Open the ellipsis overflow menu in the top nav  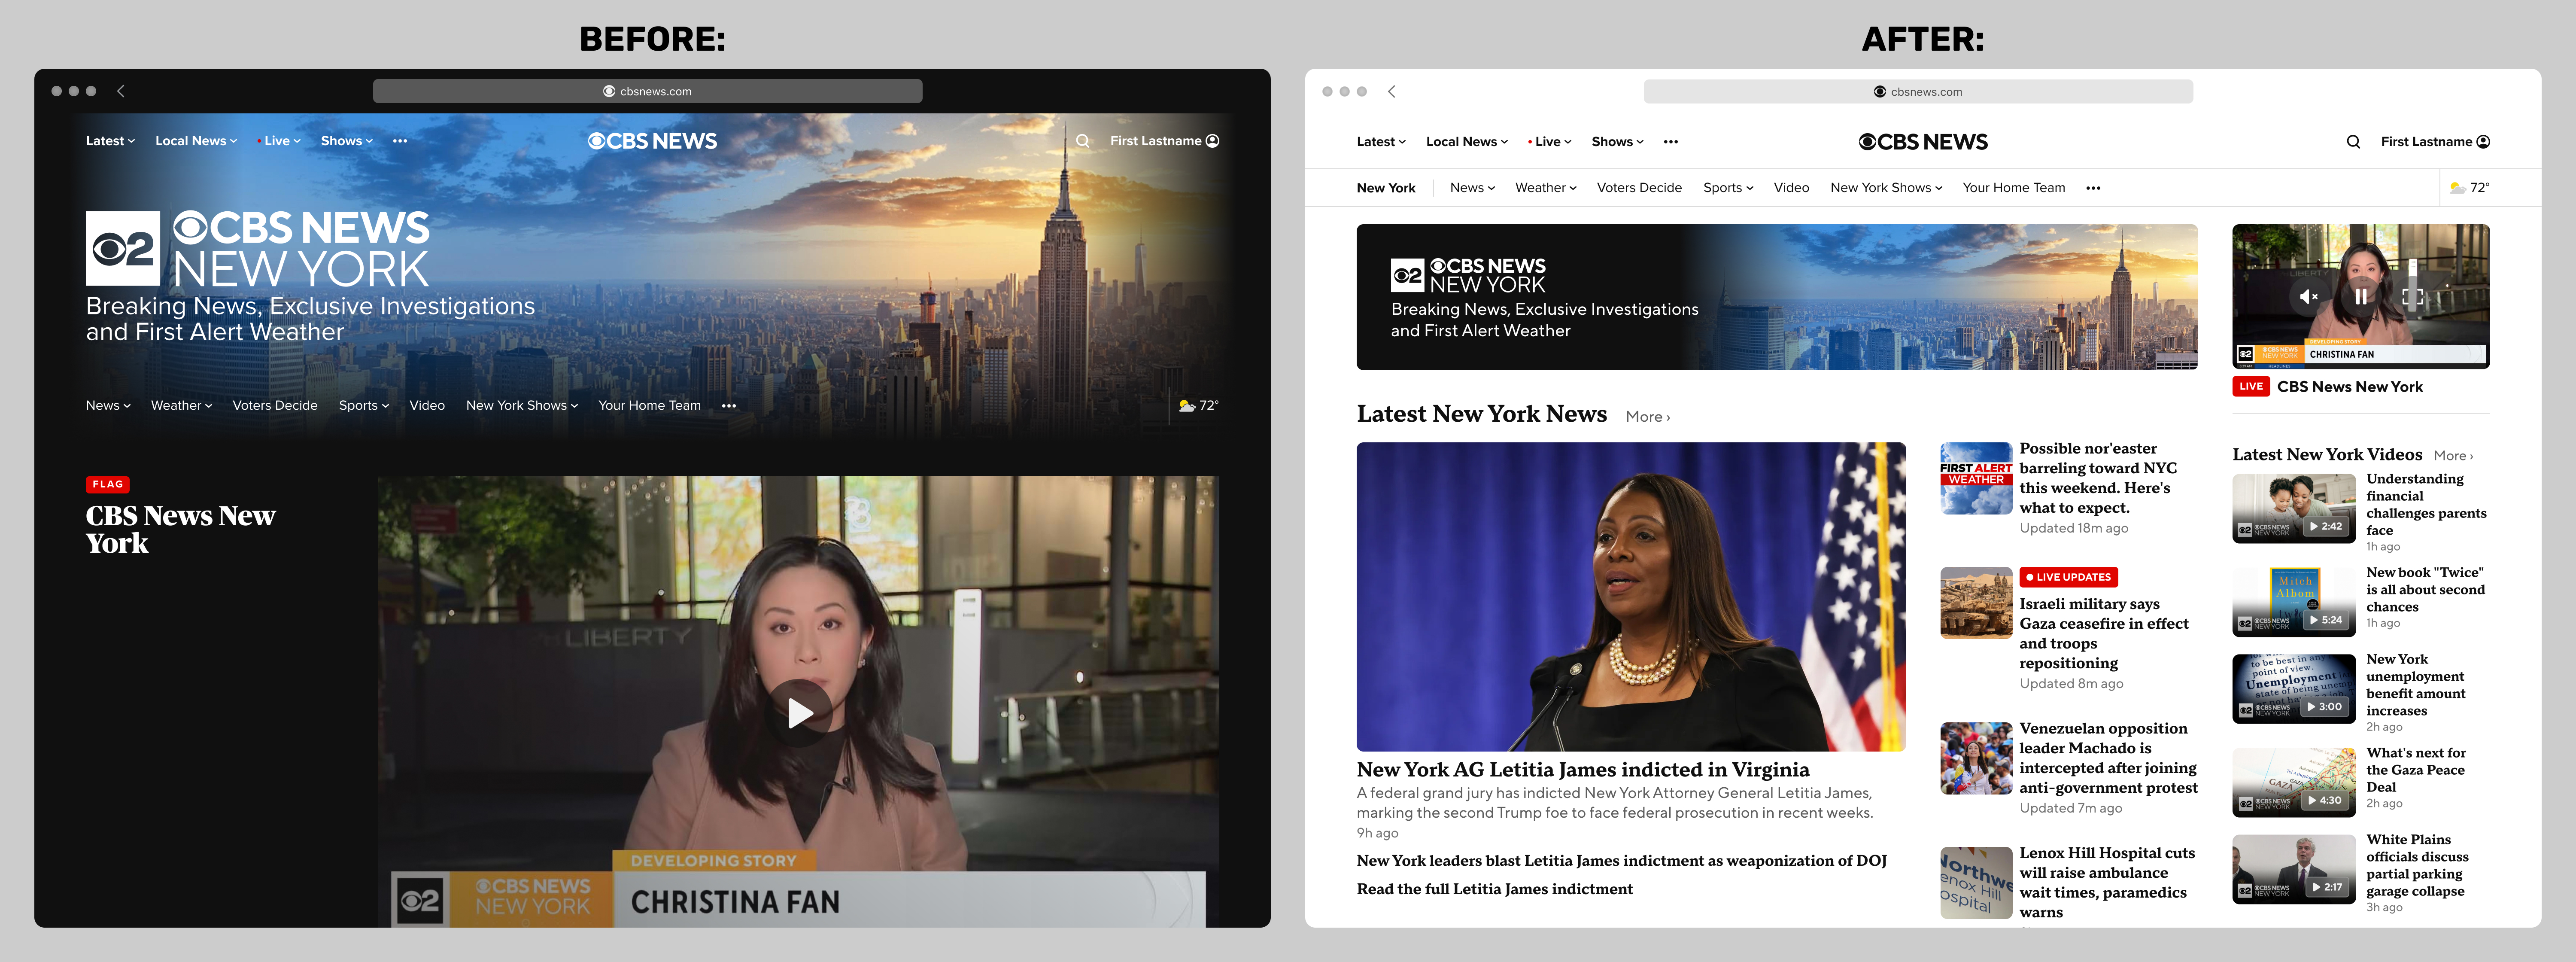(1671, 142)
